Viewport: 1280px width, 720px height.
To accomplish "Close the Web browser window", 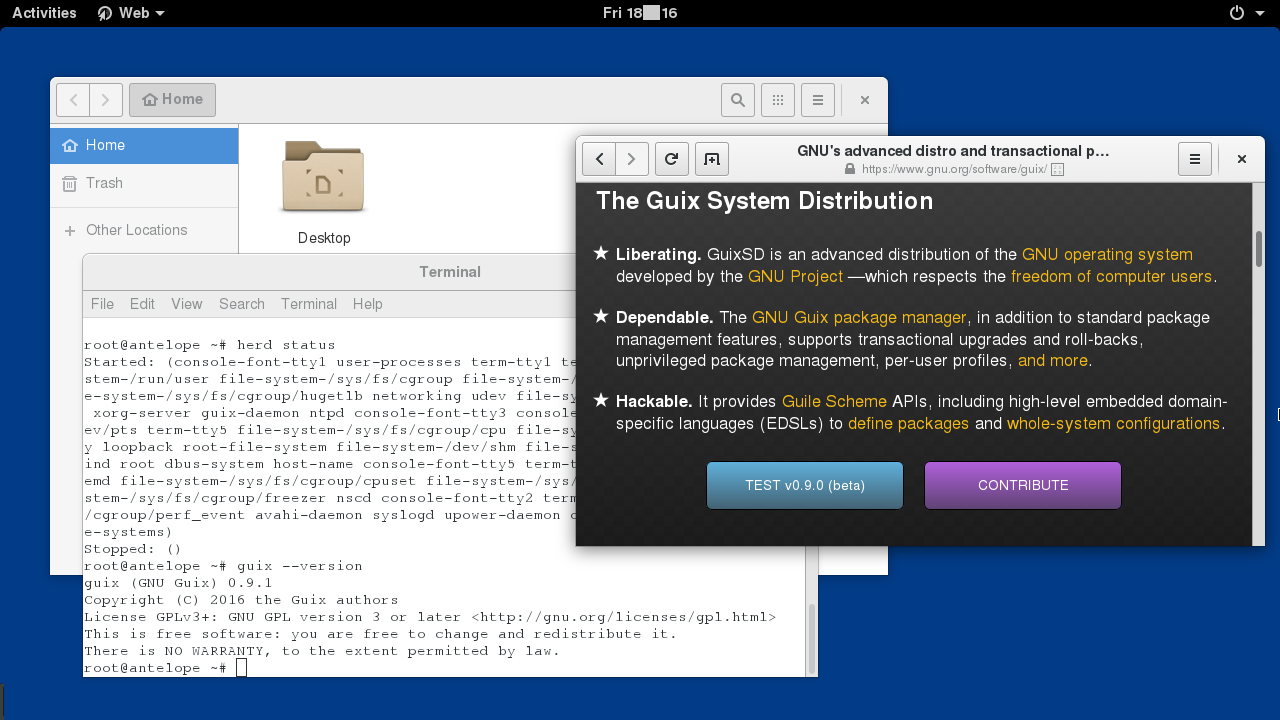I will coord(1242,159).
